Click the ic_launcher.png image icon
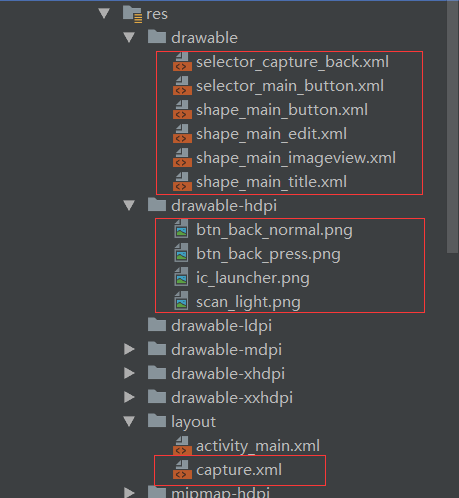 [x=181, y=278]
